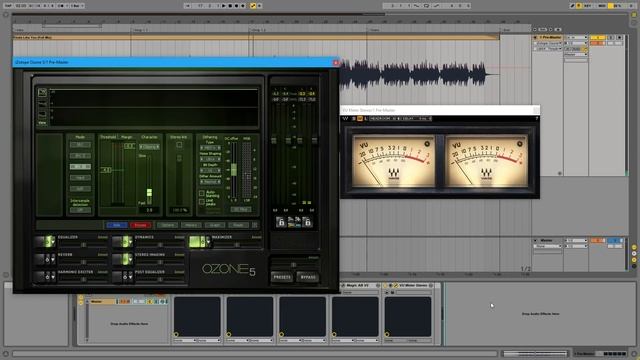
Task: Click the Equalizer amount slider
Action: [x=83, y=244]
